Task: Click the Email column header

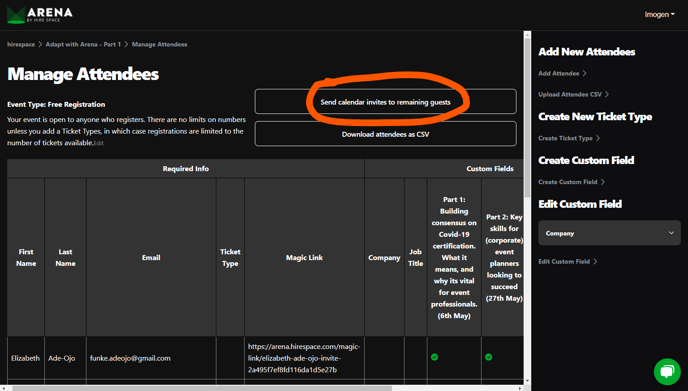Action: (x=151, y=258)
